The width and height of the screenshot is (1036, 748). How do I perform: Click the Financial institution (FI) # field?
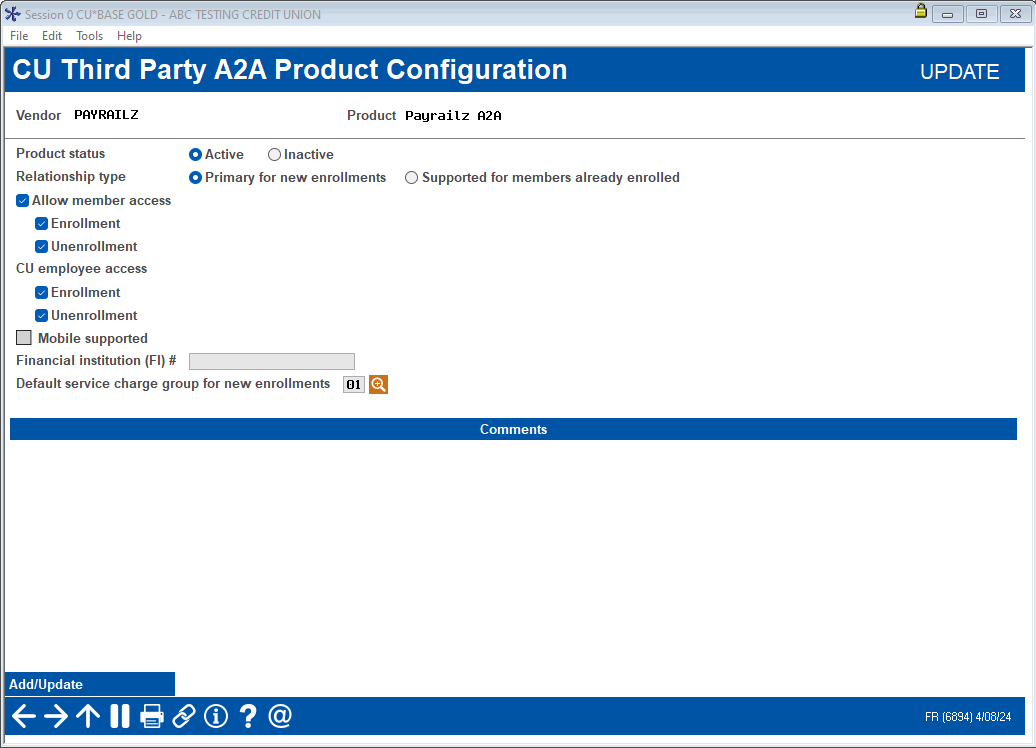click(272, 361)
